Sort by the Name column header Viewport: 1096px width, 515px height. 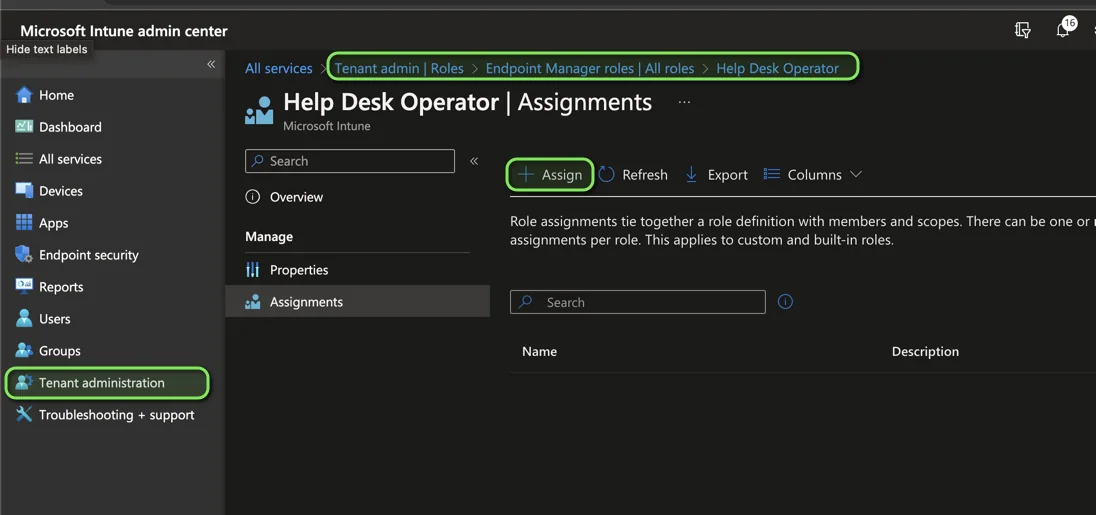click(x=539, y=351)
